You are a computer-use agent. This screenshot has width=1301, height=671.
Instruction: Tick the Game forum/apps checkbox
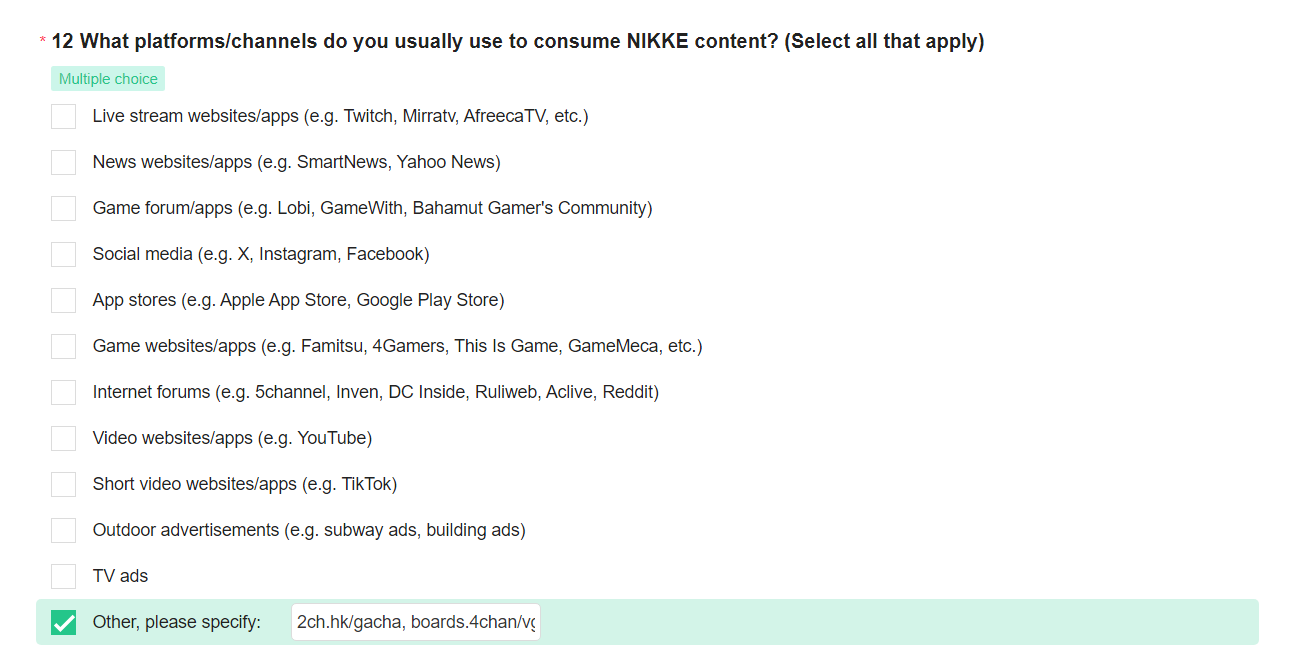63,208
